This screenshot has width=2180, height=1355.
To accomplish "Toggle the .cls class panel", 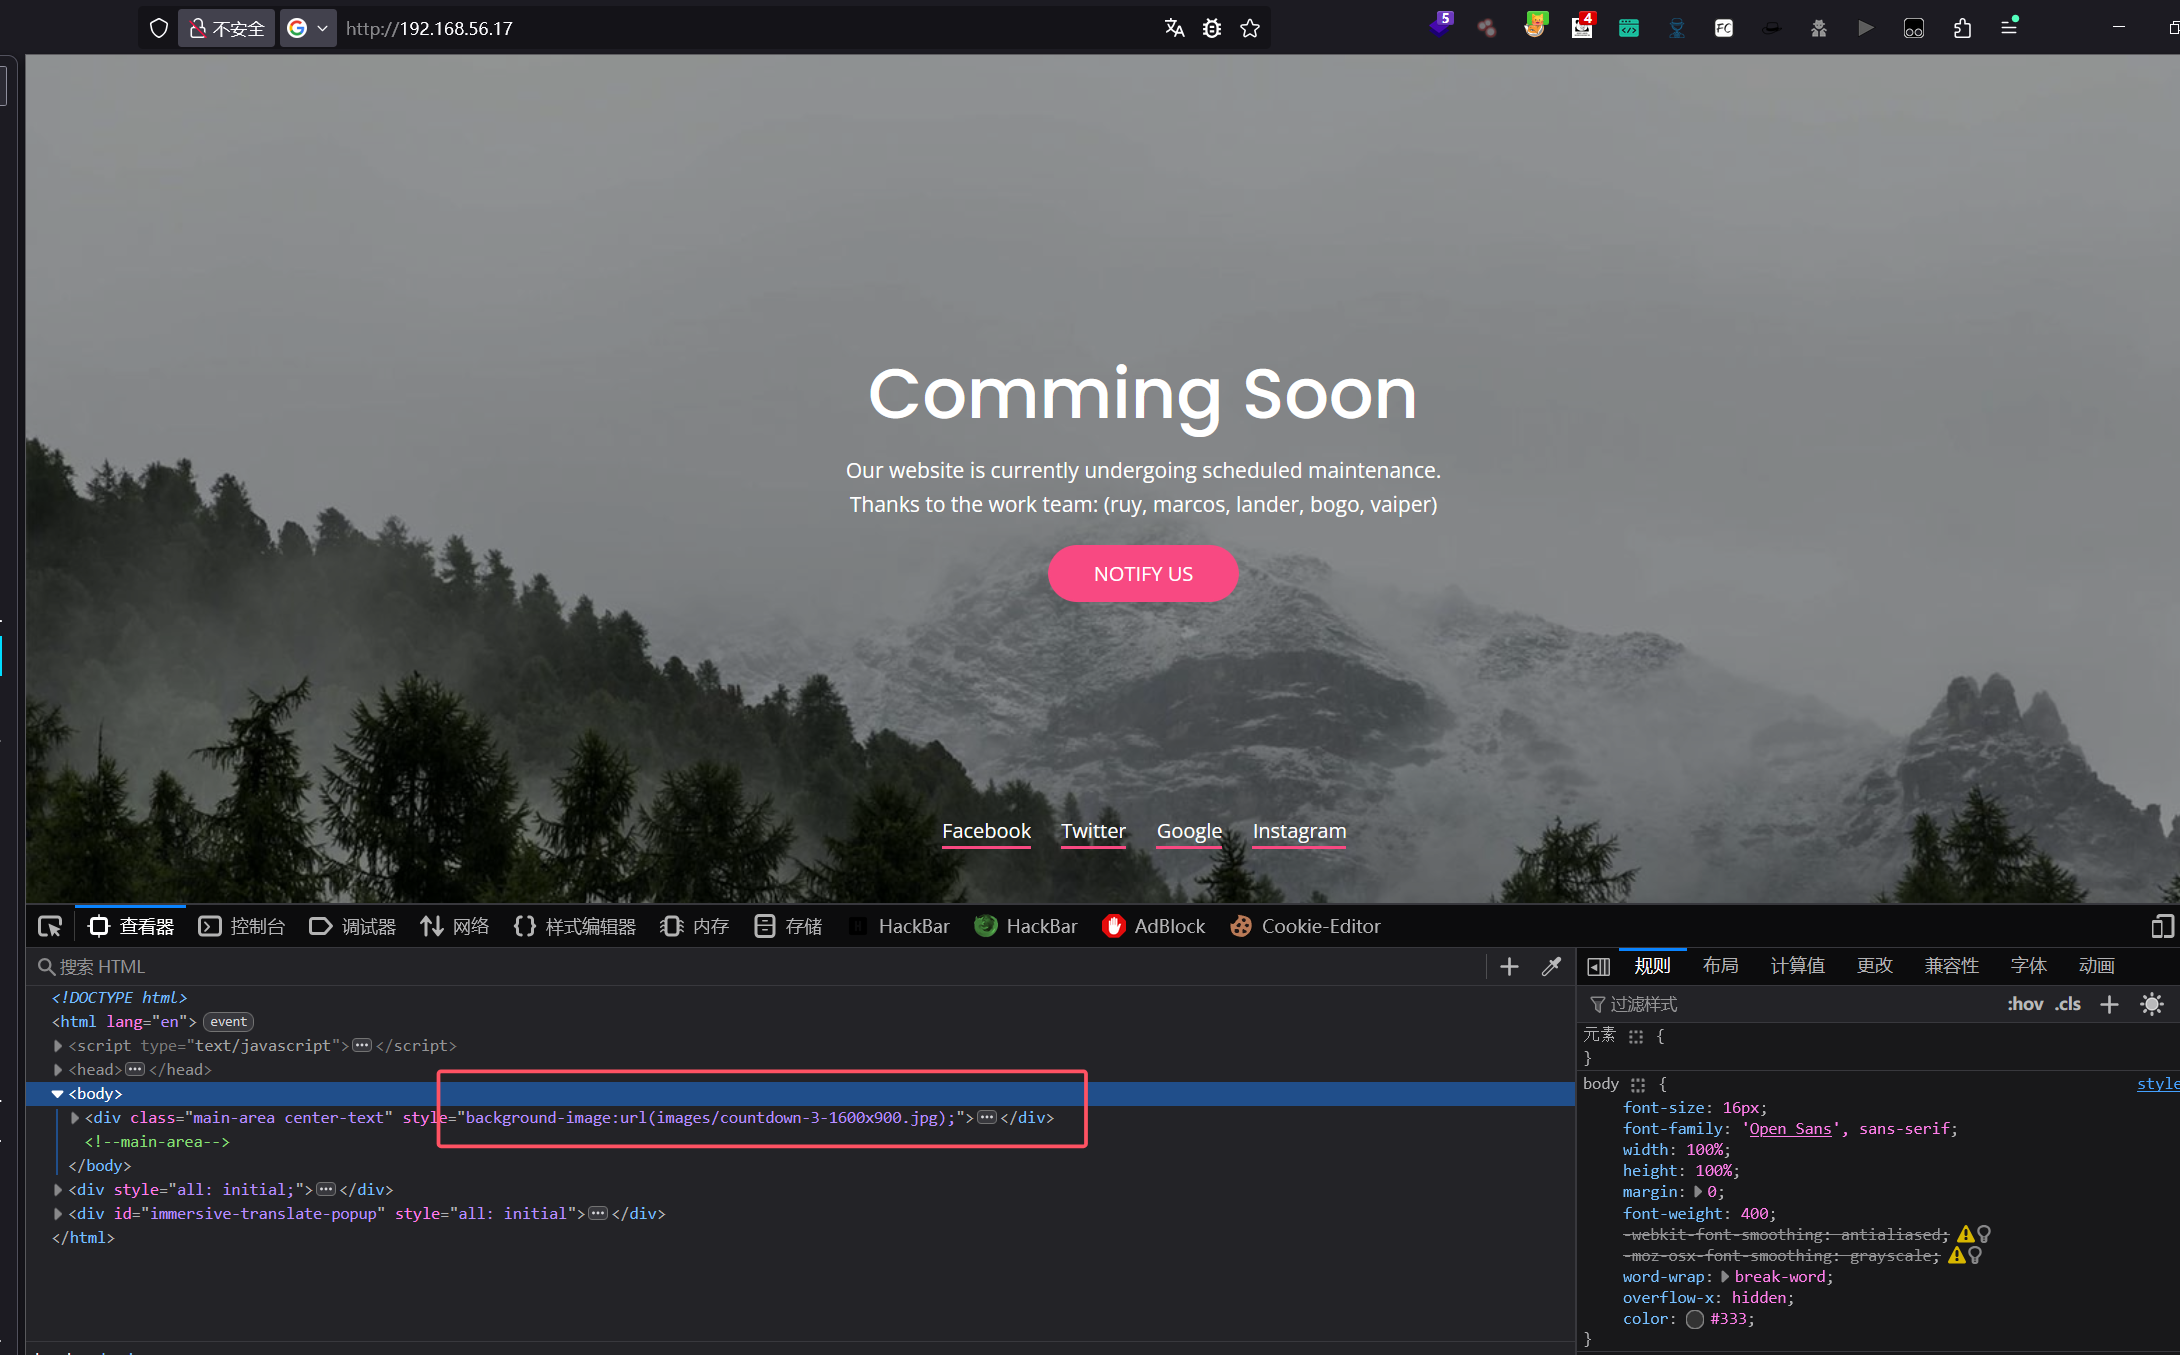I will (x=2068, y=1004).
